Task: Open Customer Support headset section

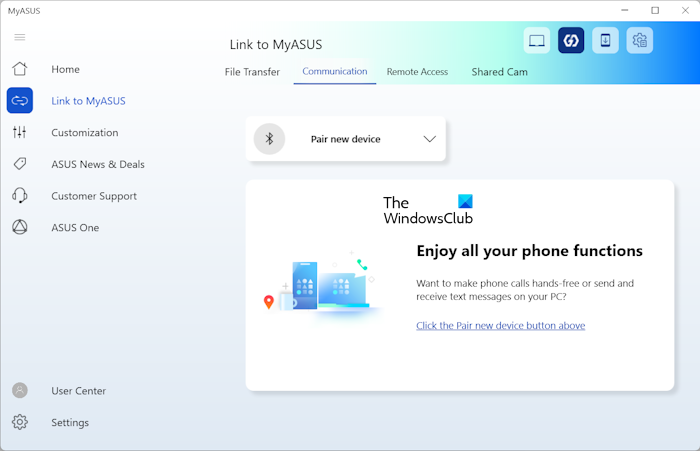Action: tap(94, 196)
